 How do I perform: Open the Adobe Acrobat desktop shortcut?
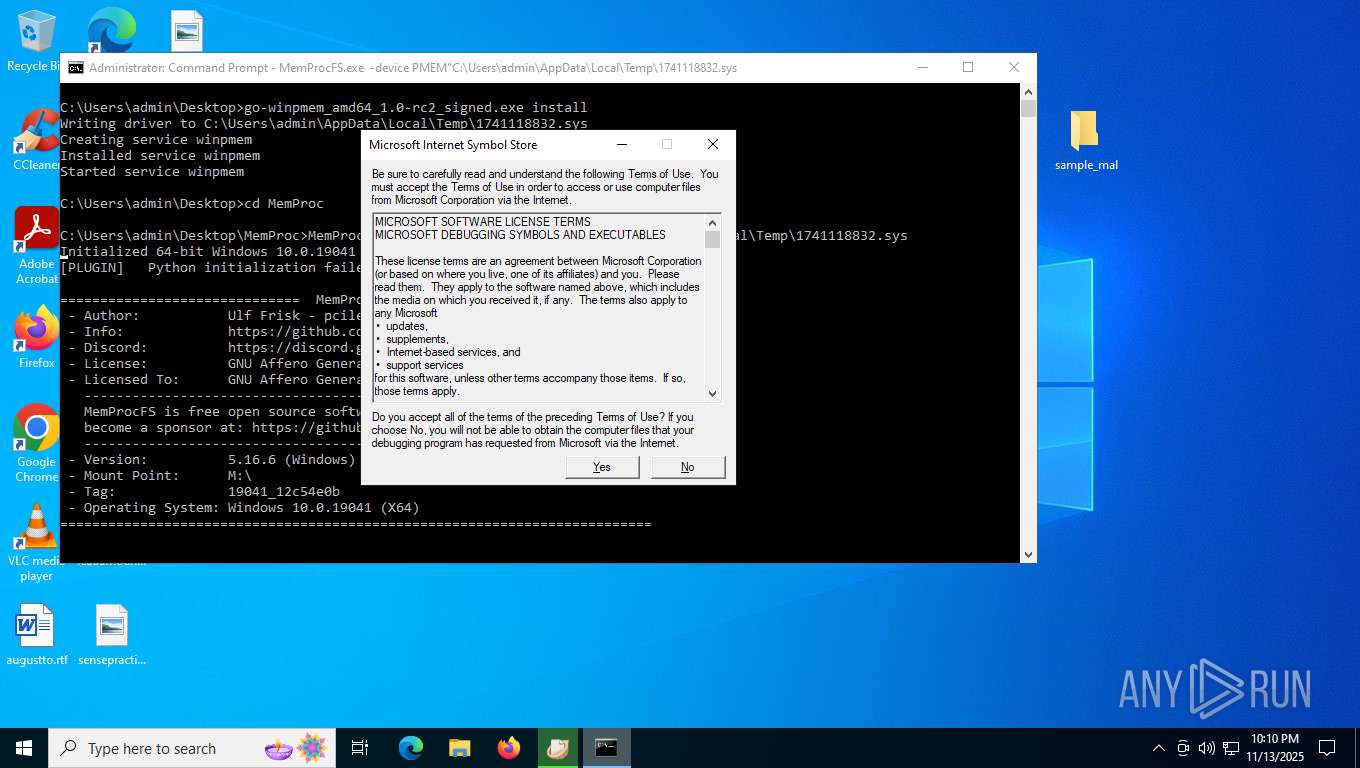pyautogui.click(x=36, y=246)
